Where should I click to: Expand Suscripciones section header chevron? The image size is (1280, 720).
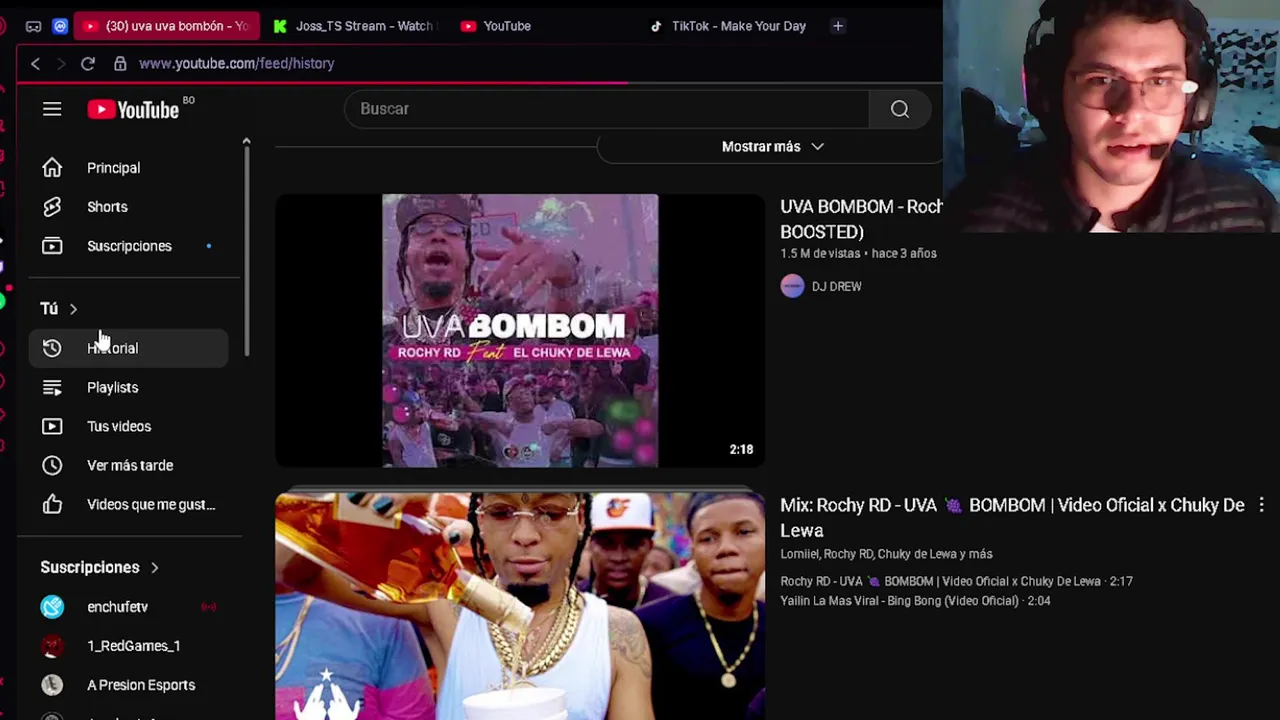tap(154, 568)
